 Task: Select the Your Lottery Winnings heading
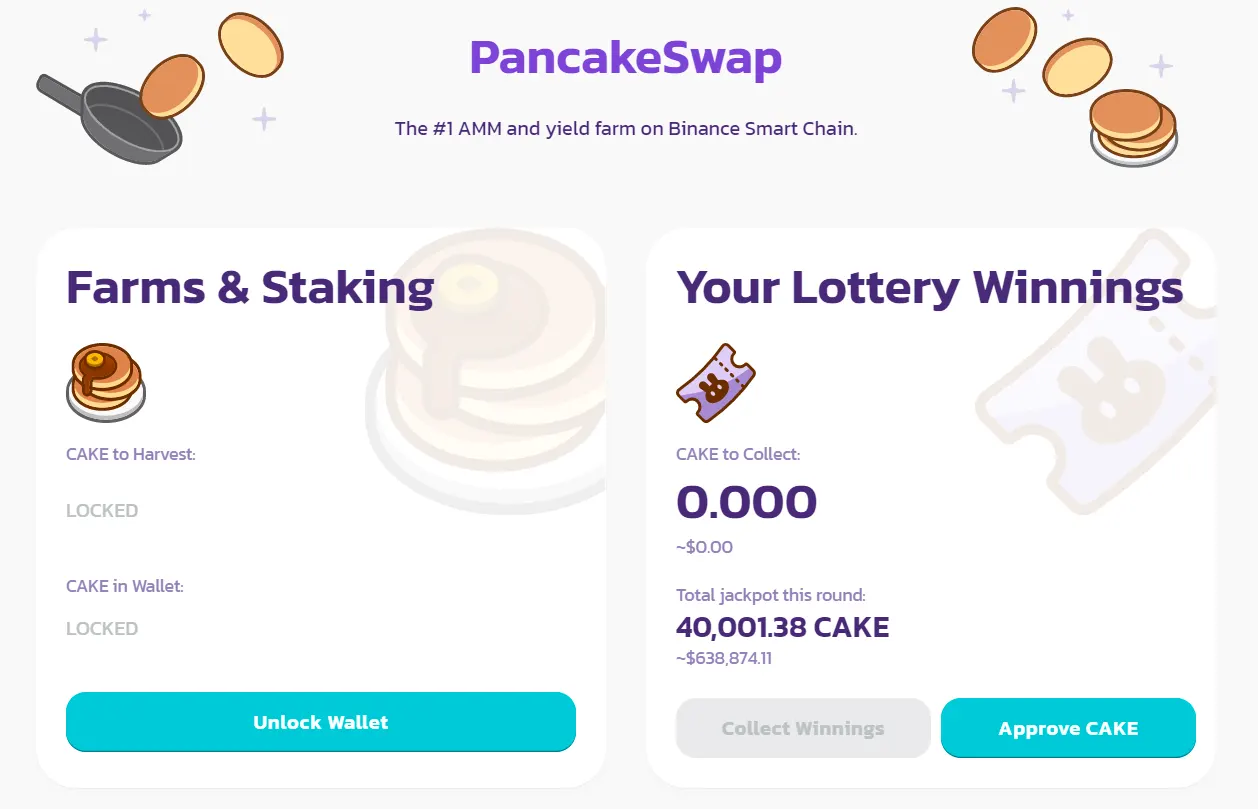[930, 287]
